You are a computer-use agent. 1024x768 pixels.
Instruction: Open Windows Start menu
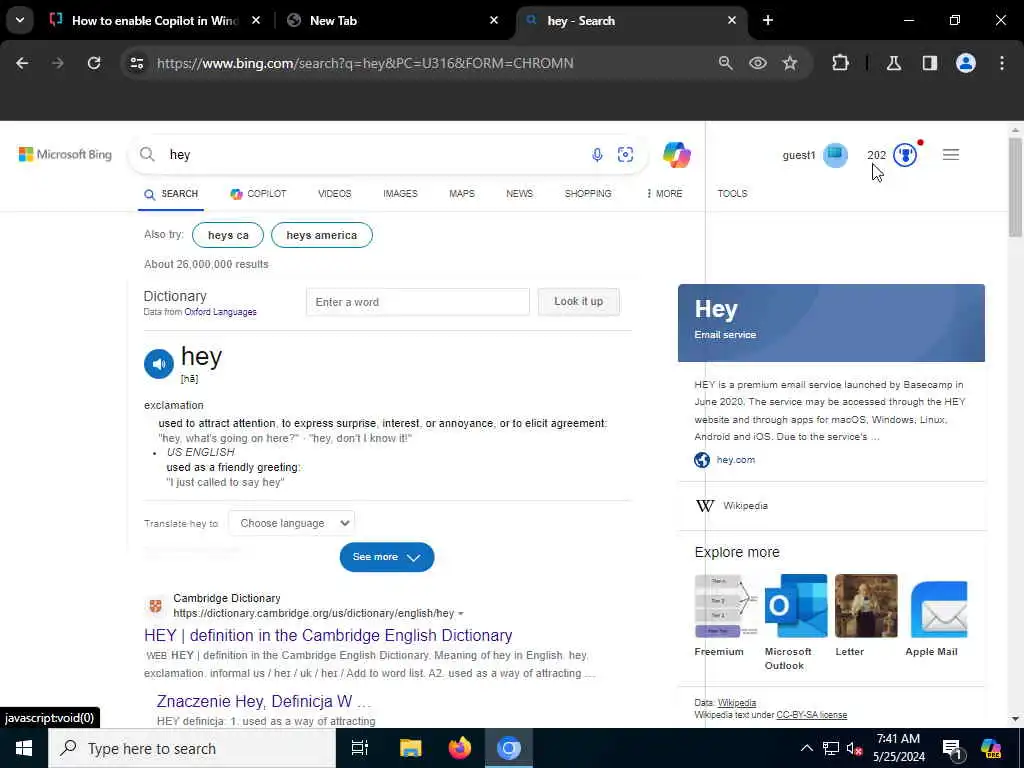[24, 748]
